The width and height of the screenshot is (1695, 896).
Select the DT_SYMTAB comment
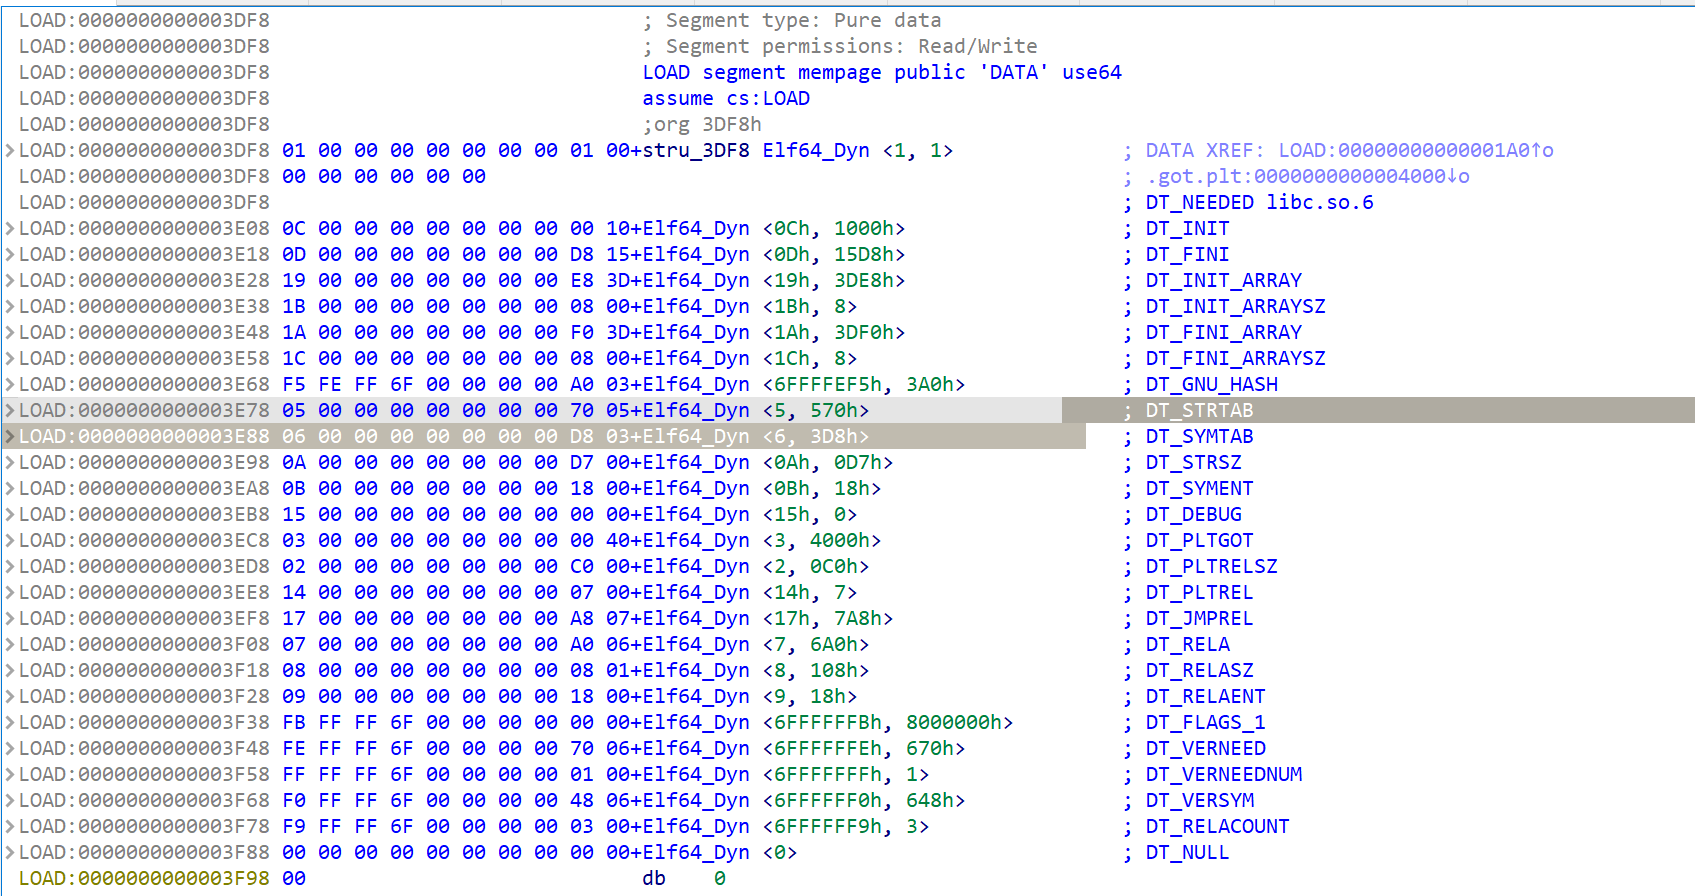click(x=1199, y=436)
